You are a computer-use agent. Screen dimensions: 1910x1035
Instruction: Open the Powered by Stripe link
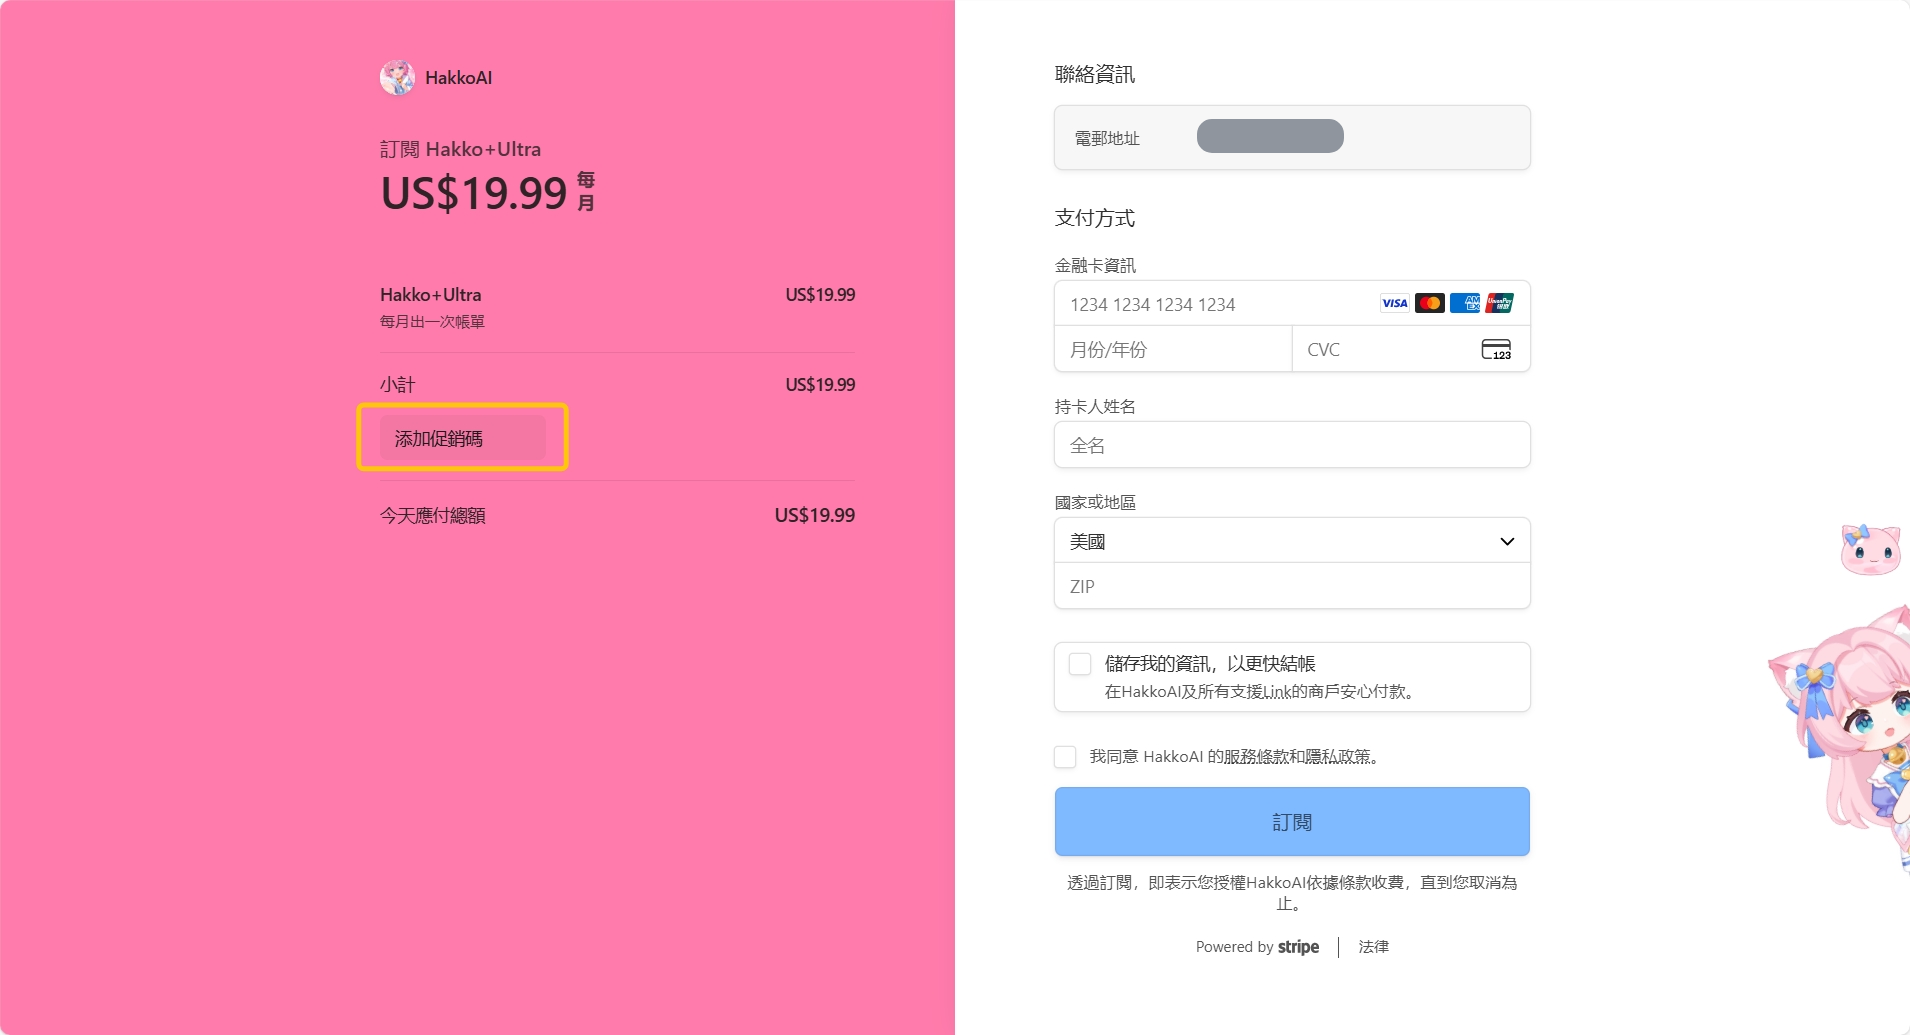point(1257,946)
